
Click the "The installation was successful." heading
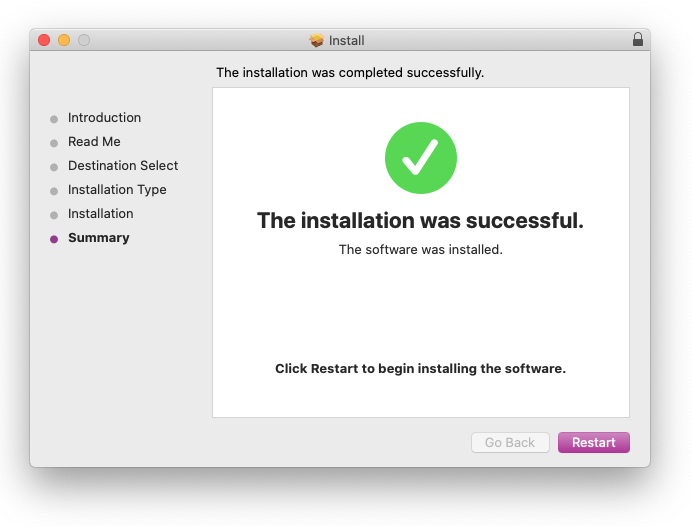coord(420,220)
